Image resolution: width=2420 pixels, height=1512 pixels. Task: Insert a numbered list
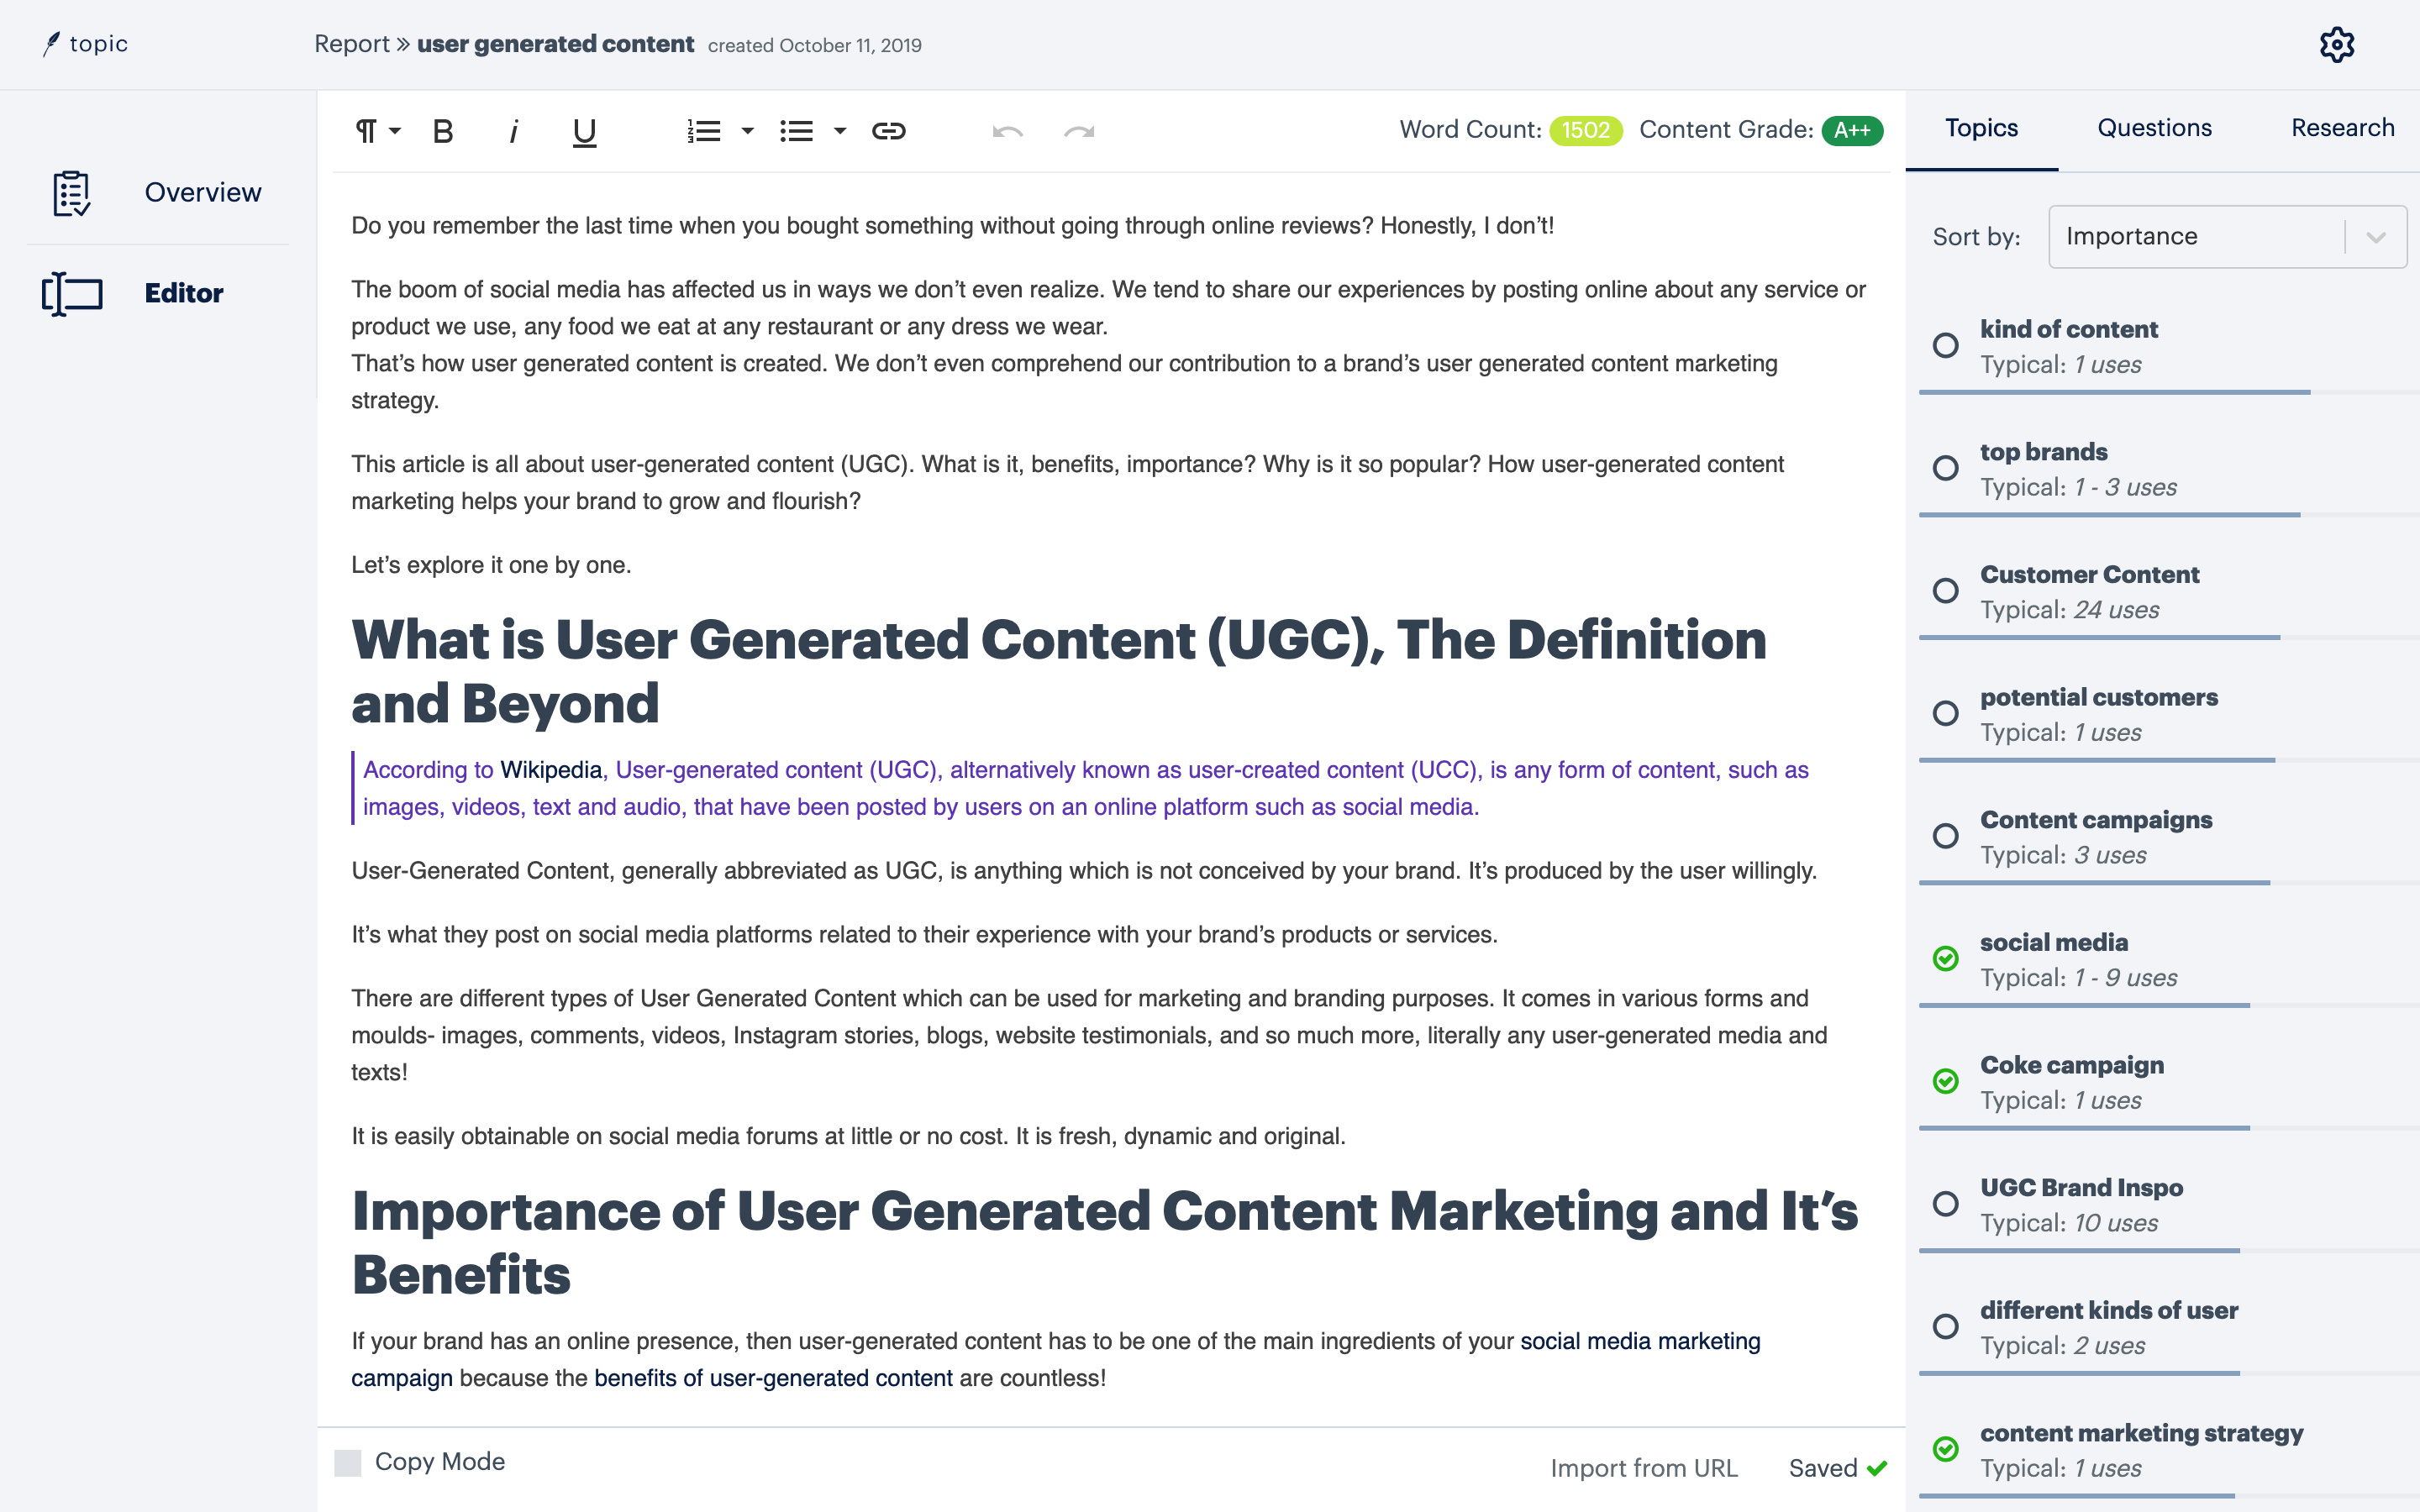pyautogui.click(x=704, y=131)
